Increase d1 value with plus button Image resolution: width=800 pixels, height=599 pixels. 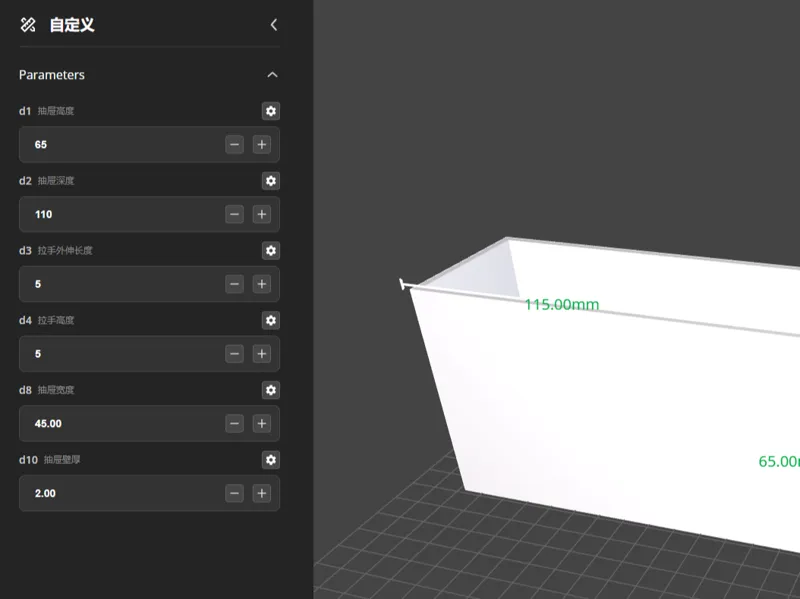[x=262, y=144]
